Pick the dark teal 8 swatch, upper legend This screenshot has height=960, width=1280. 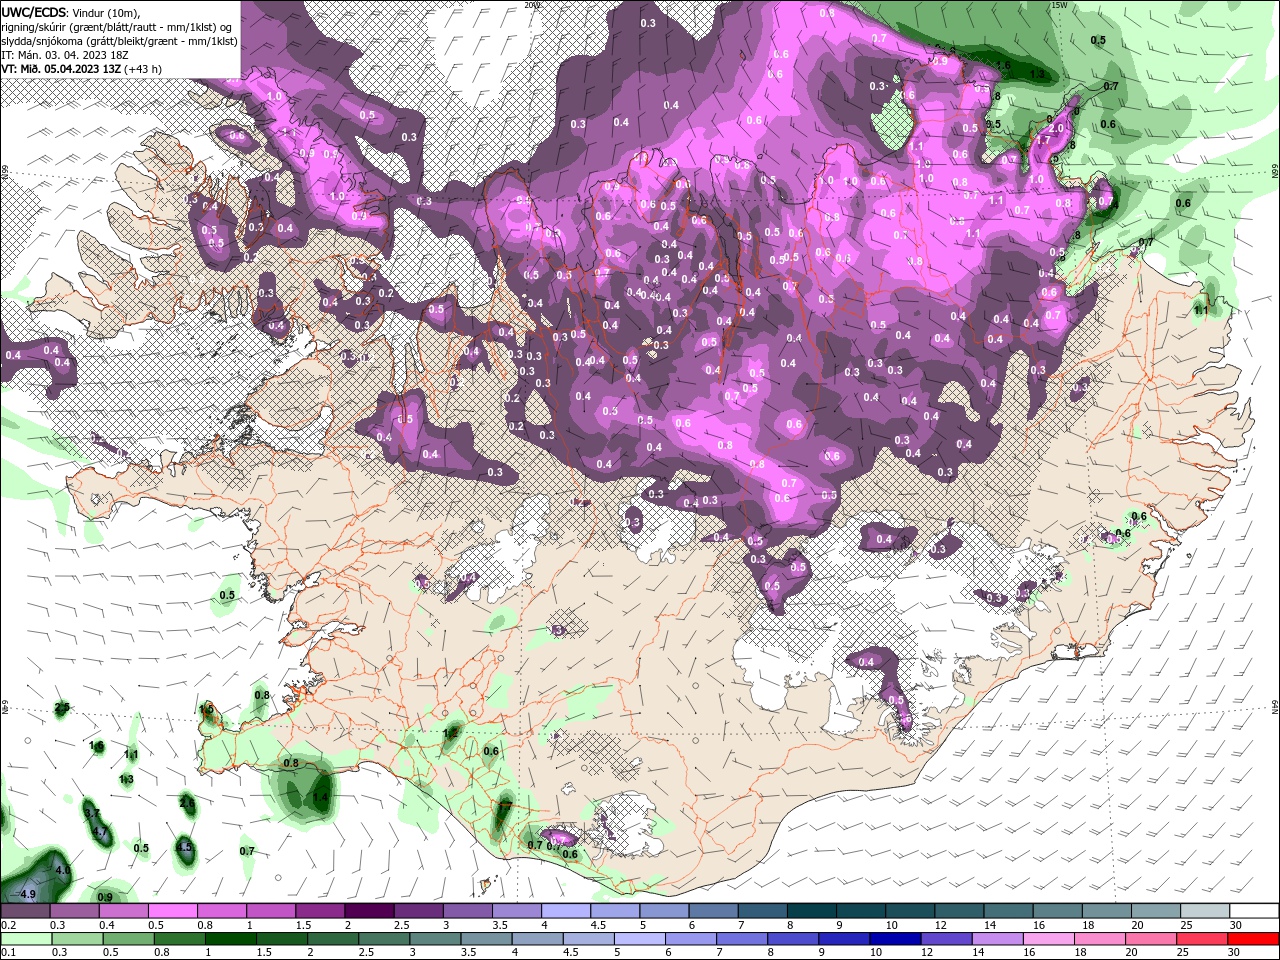[x=812, y=911]
